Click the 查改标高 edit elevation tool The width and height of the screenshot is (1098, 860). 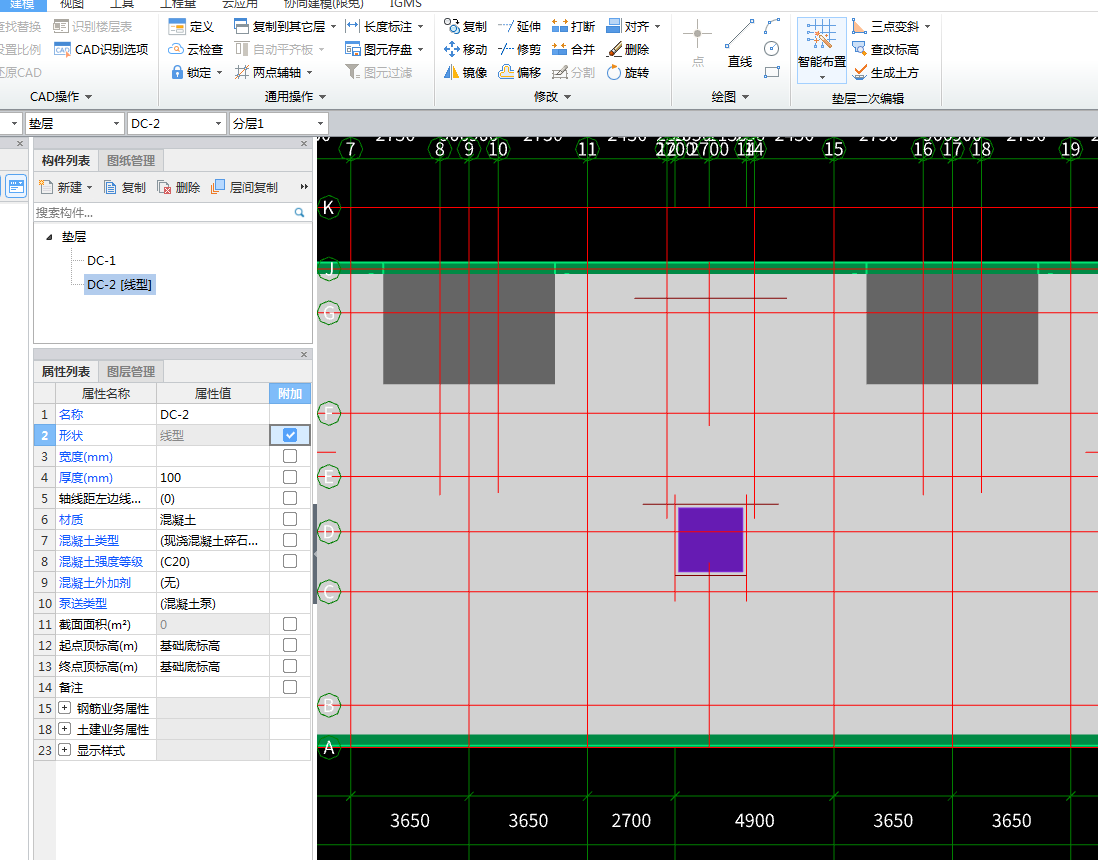(x=885, y=50)
